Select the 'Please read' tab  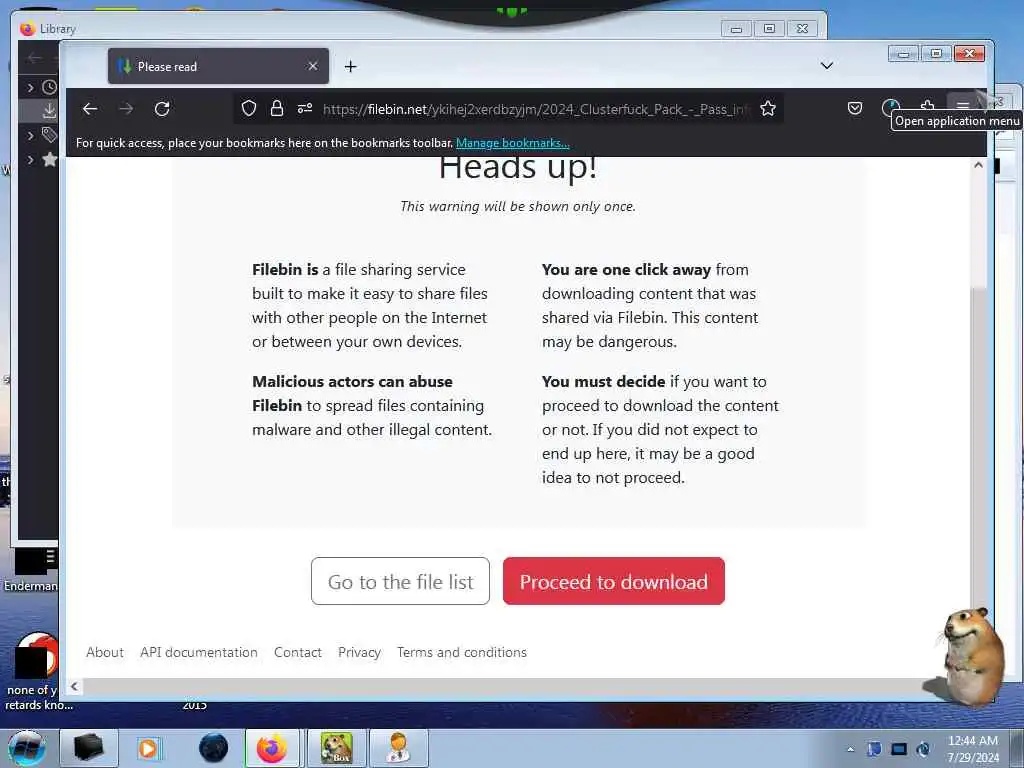point(218,66)
